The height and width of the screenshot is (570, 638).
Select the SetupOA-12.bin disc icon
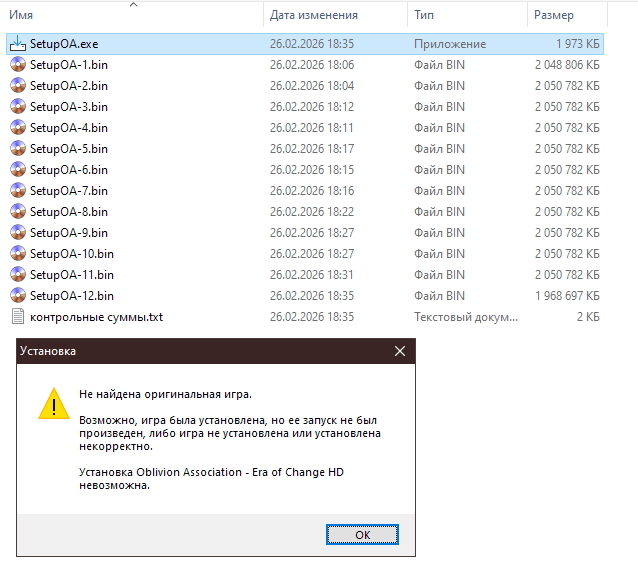coord(18,296)
